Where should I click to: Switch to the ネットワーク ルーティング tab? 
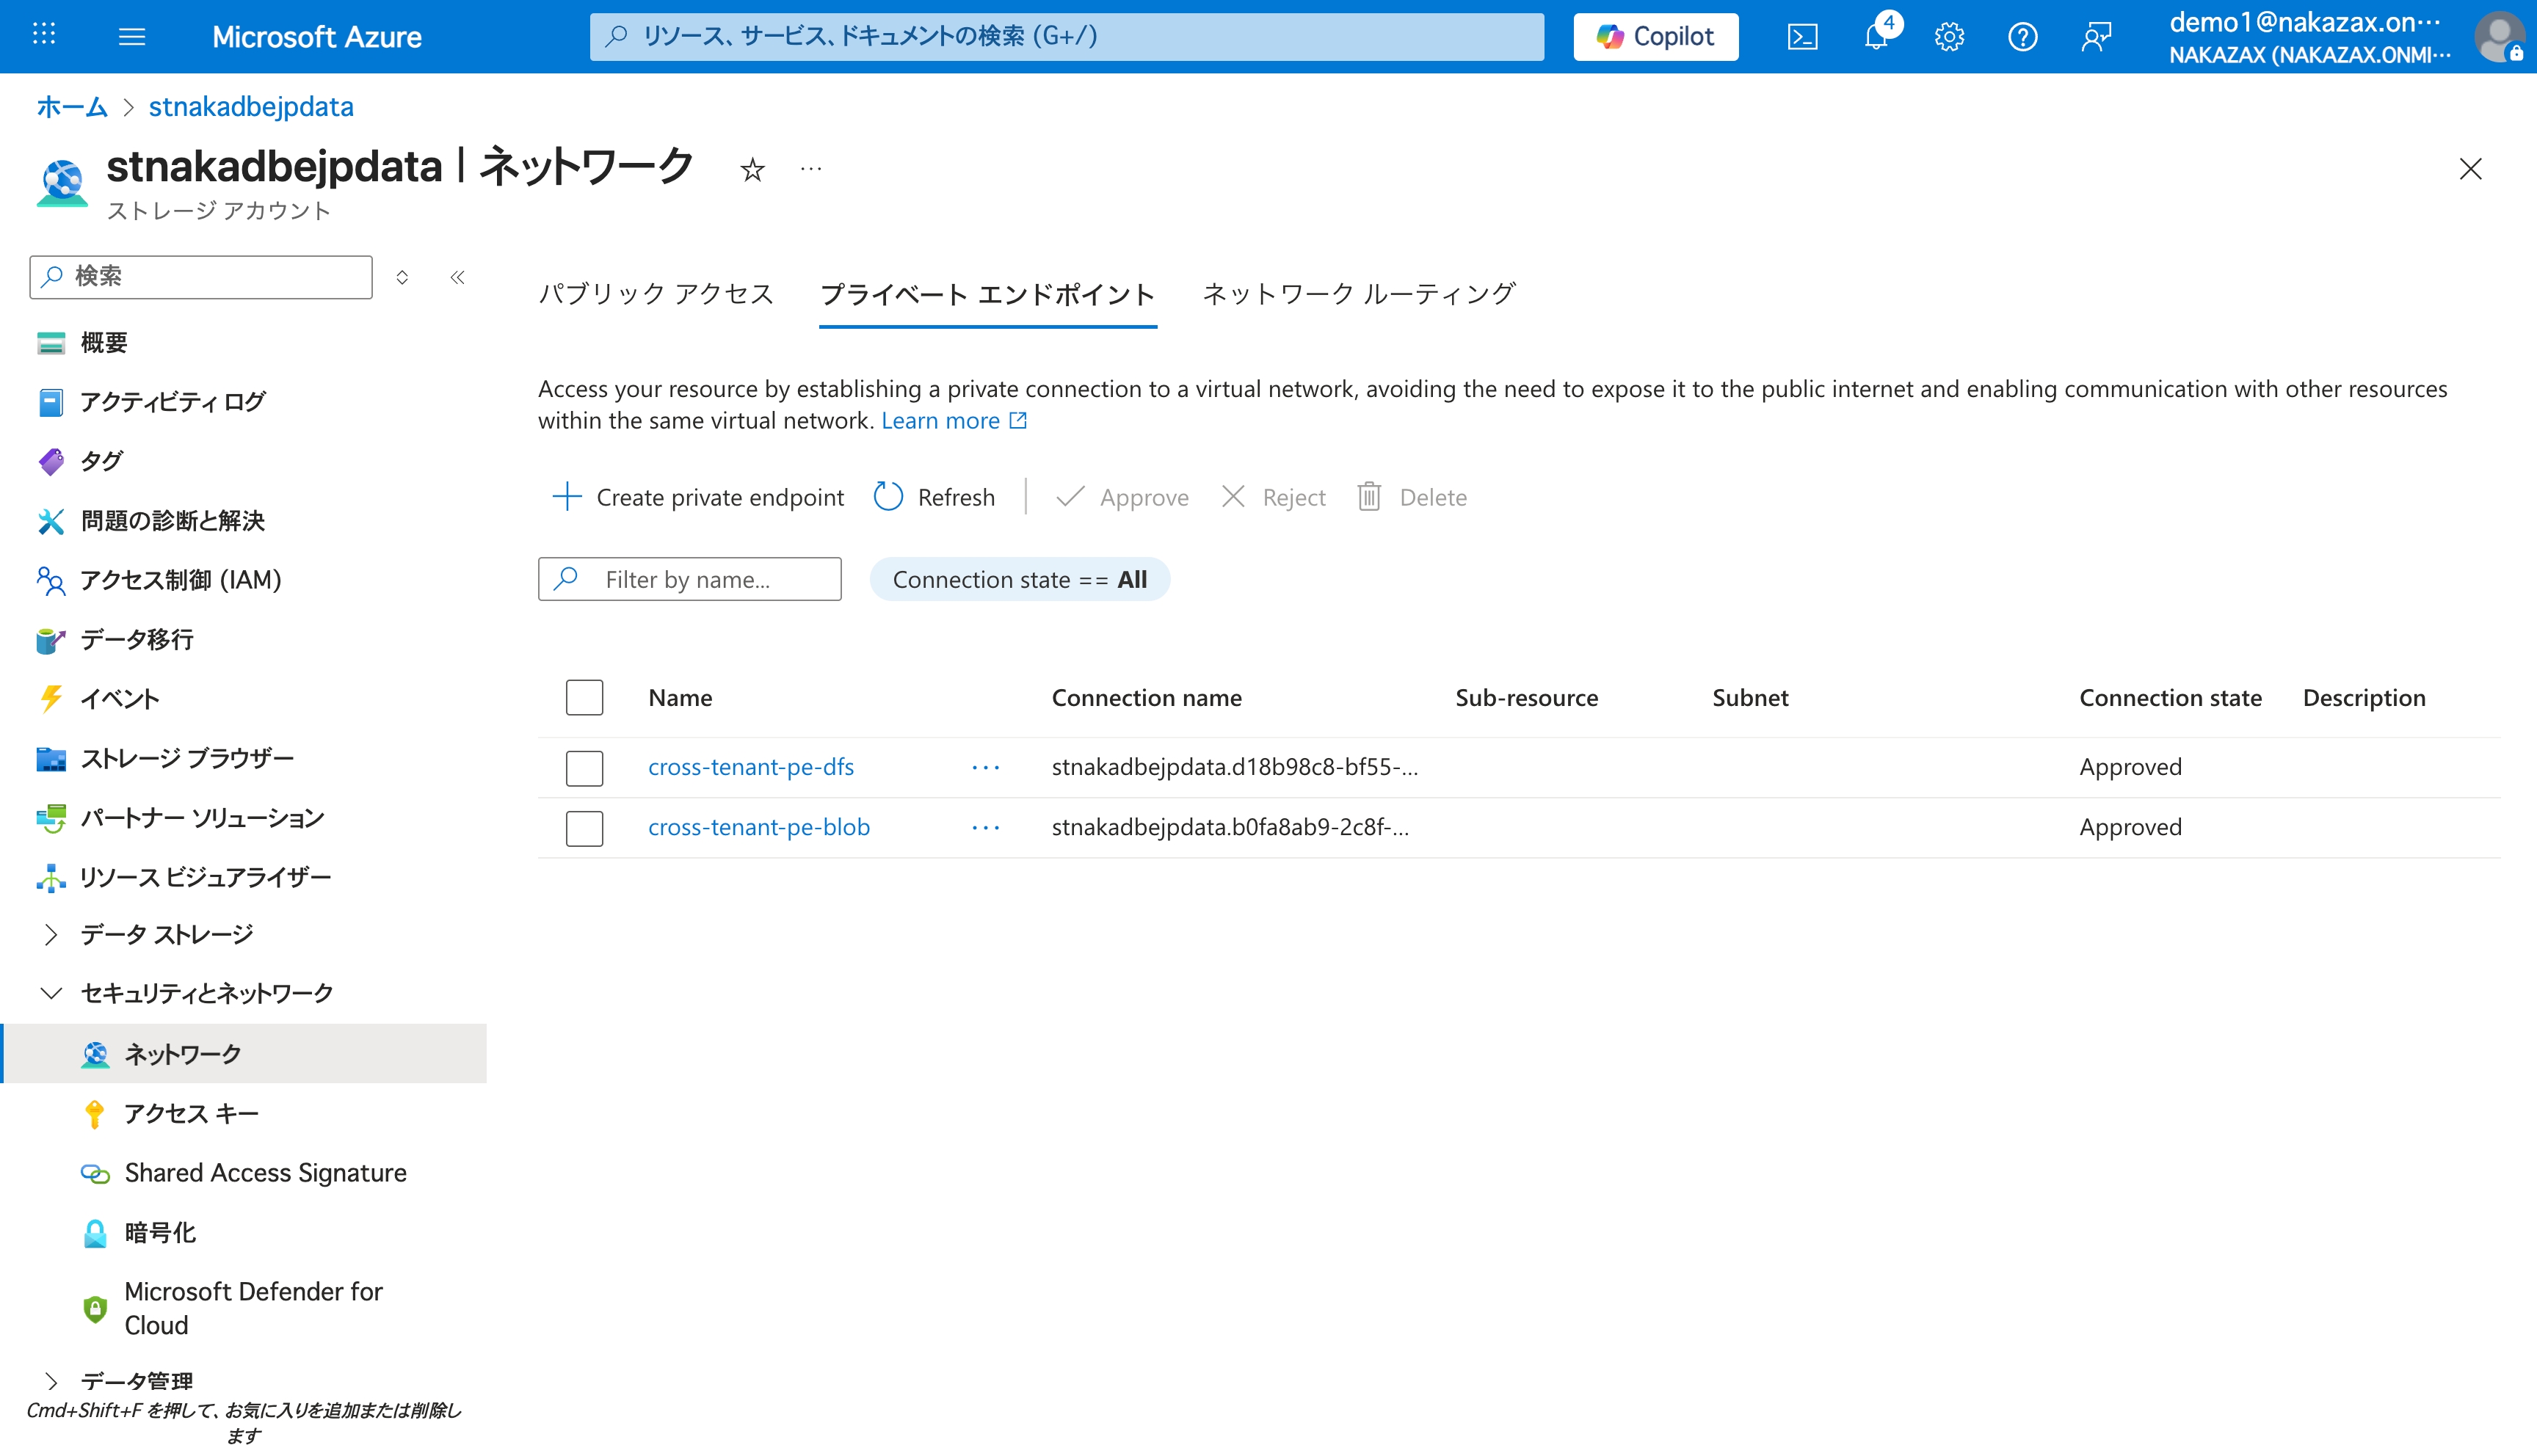1359,294
